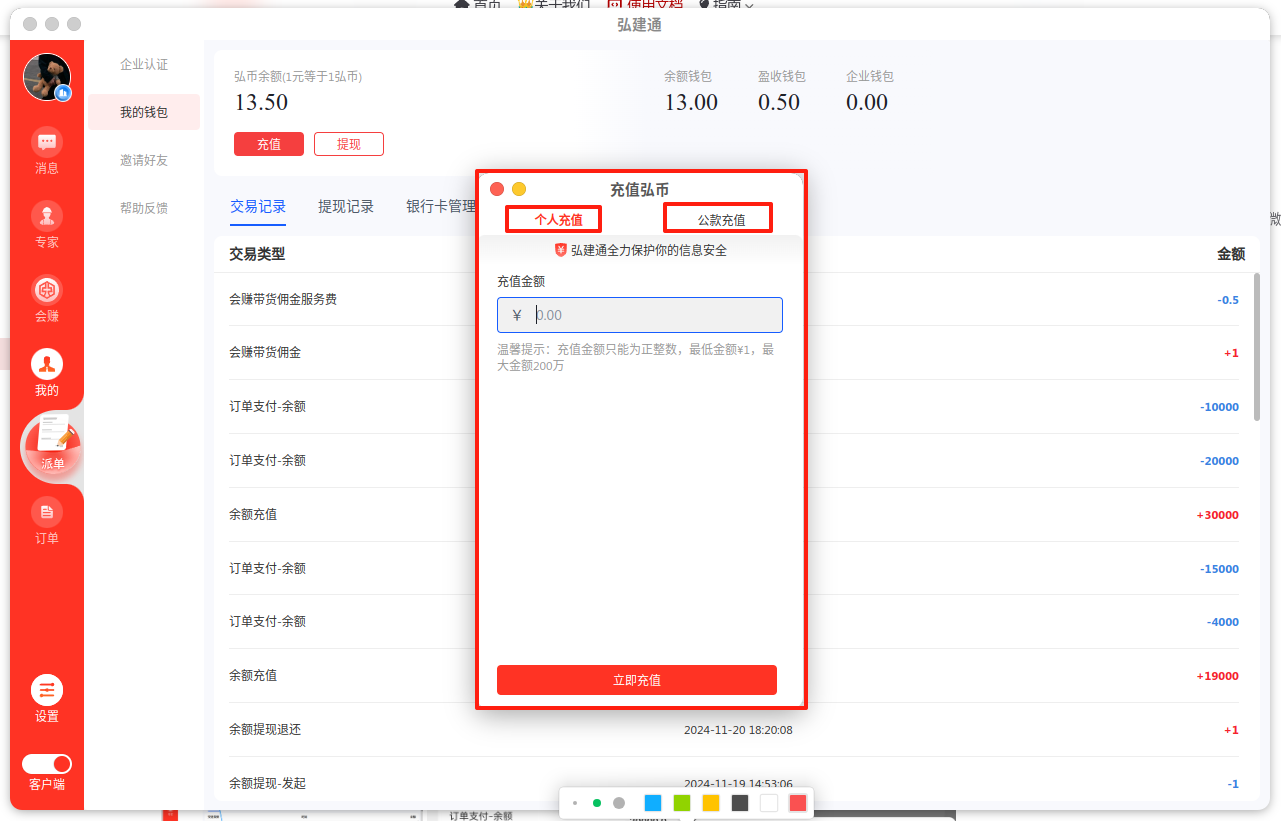
Task: Click the user avatar picture
Action: pos(47,77)
